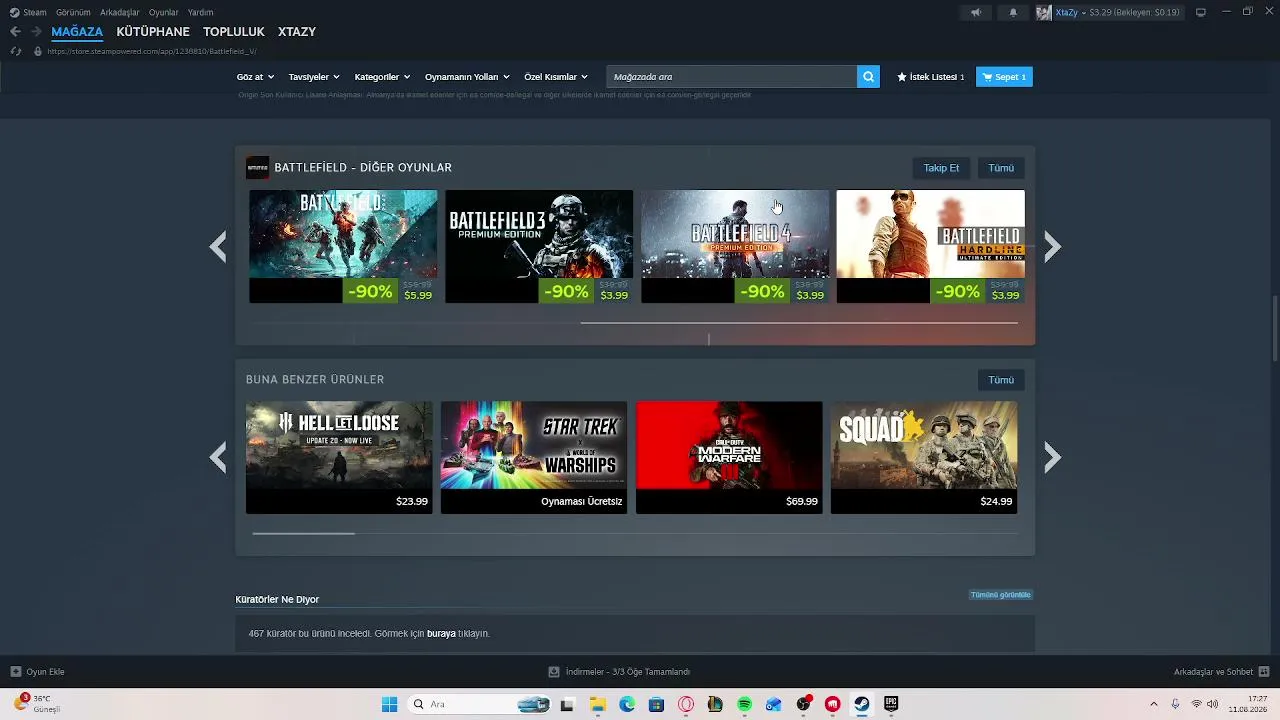Expand the Tavsiyeler dropdown
The height and width of the screenshot is (720, 1280).
314,77
